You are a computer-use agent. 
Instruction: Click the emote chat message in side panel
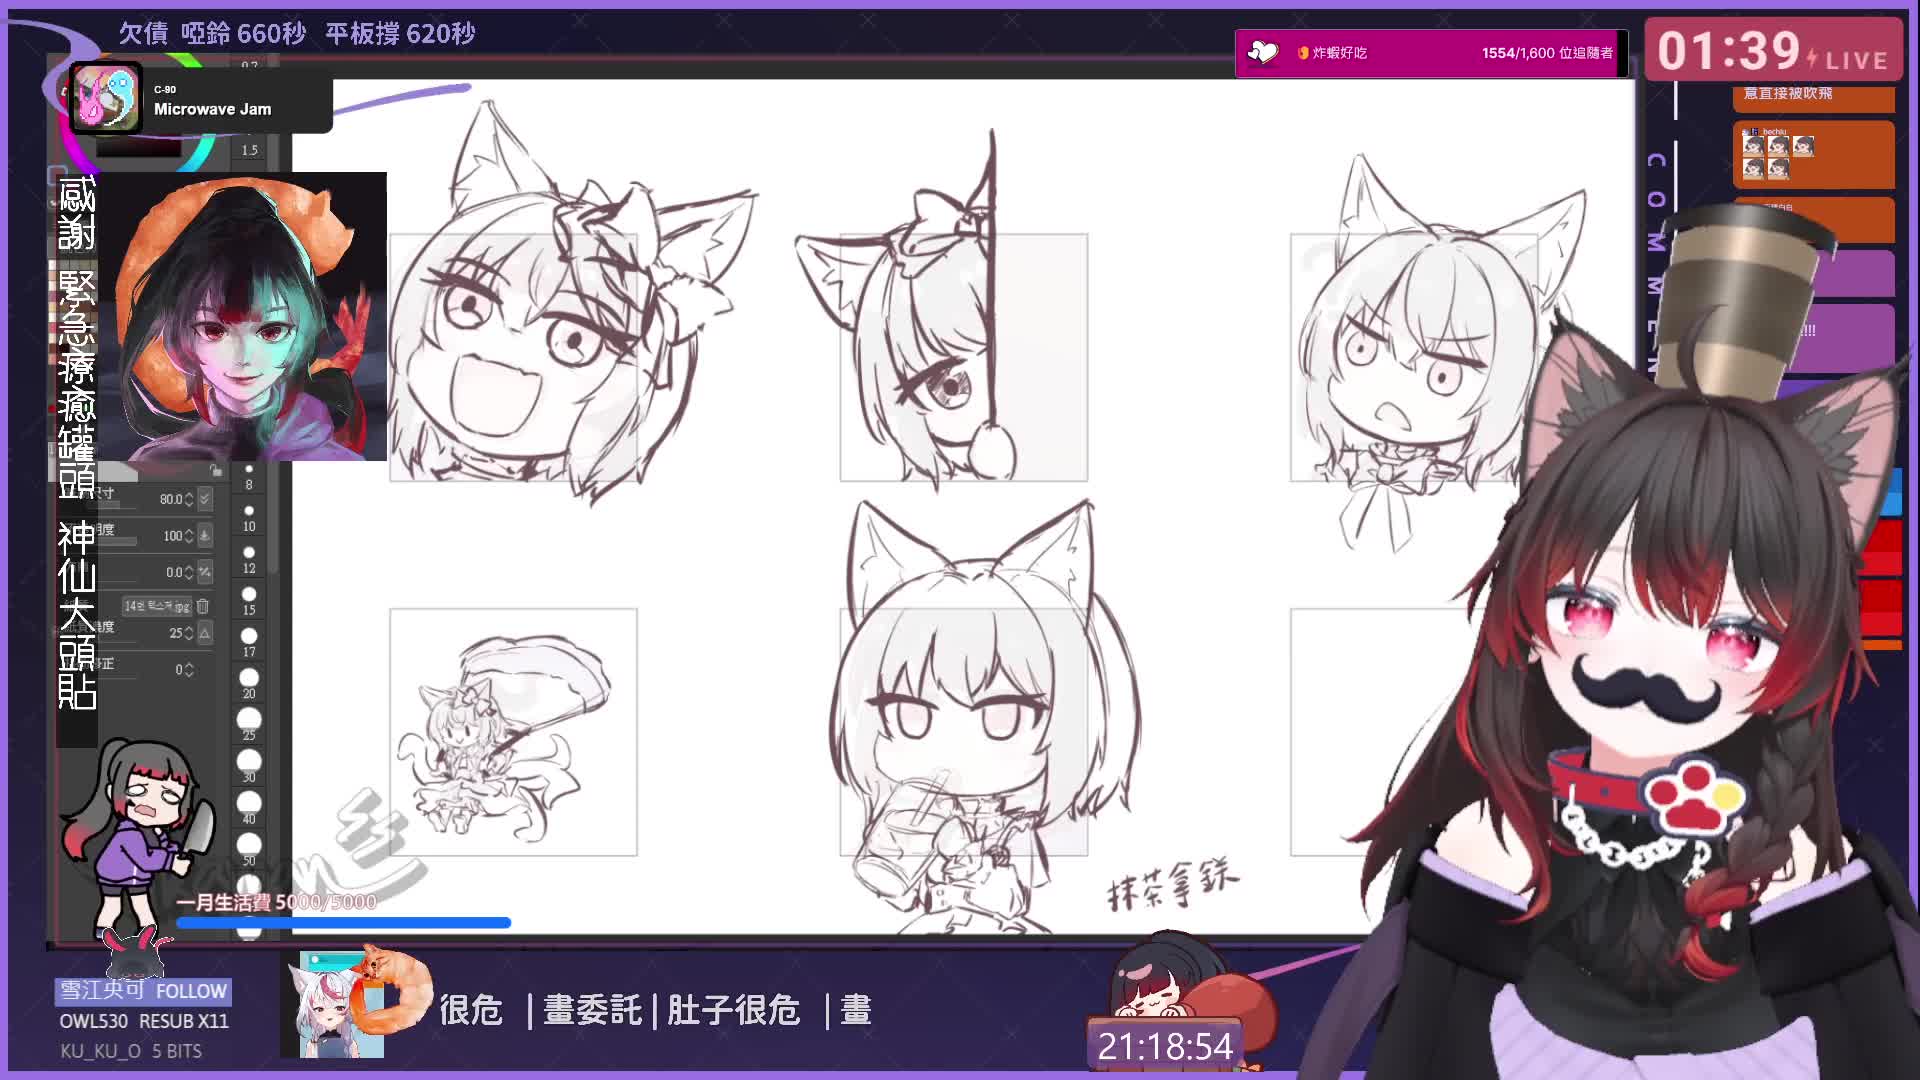coord(1813,155)
